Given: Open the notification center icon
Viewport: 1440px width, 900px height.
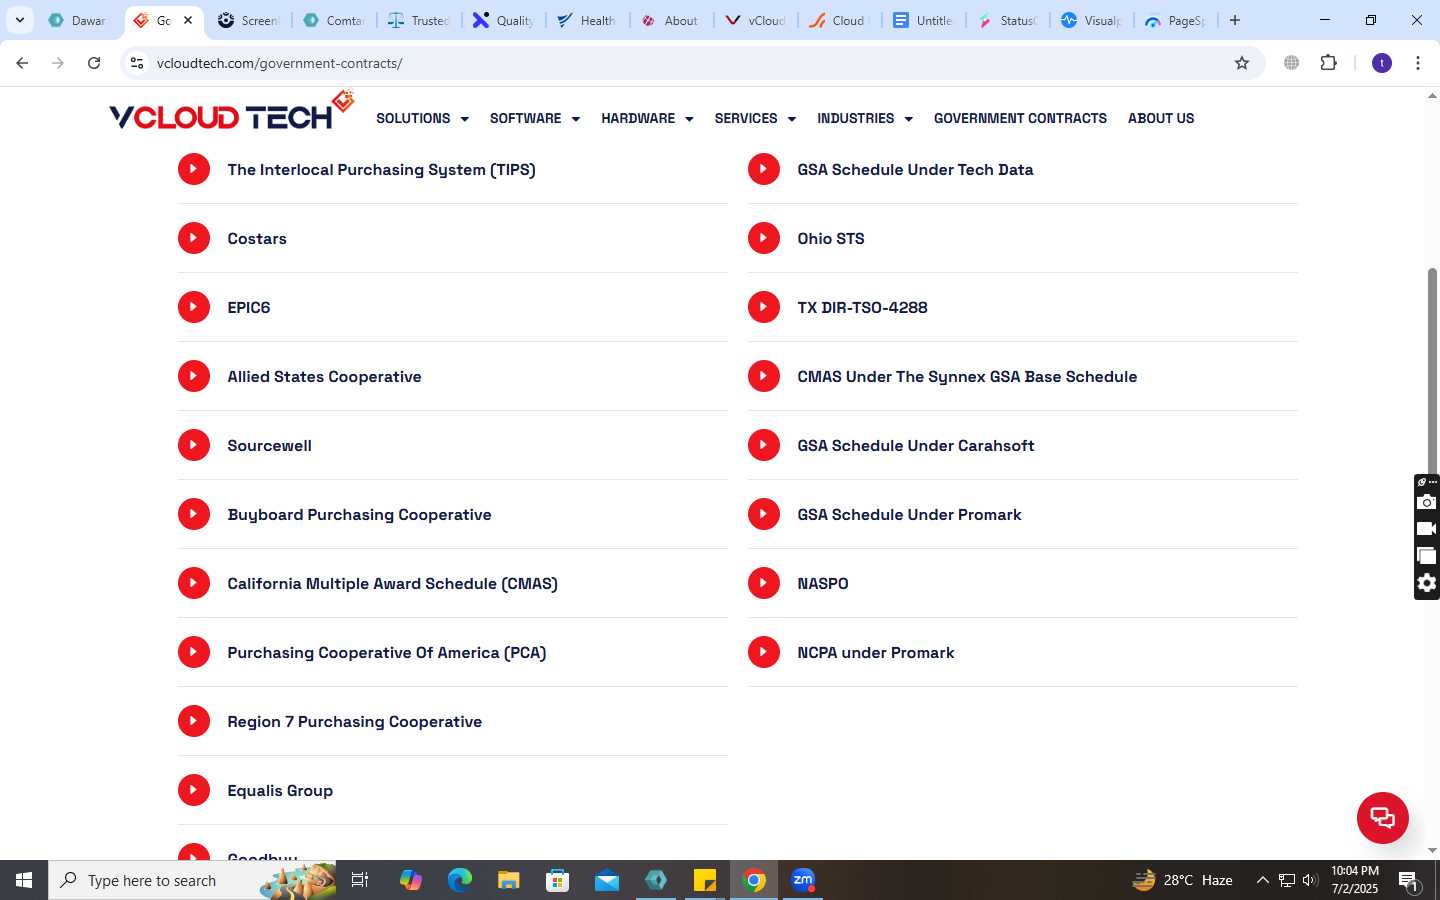Looking at the screenshot, I should point(1409,881).
